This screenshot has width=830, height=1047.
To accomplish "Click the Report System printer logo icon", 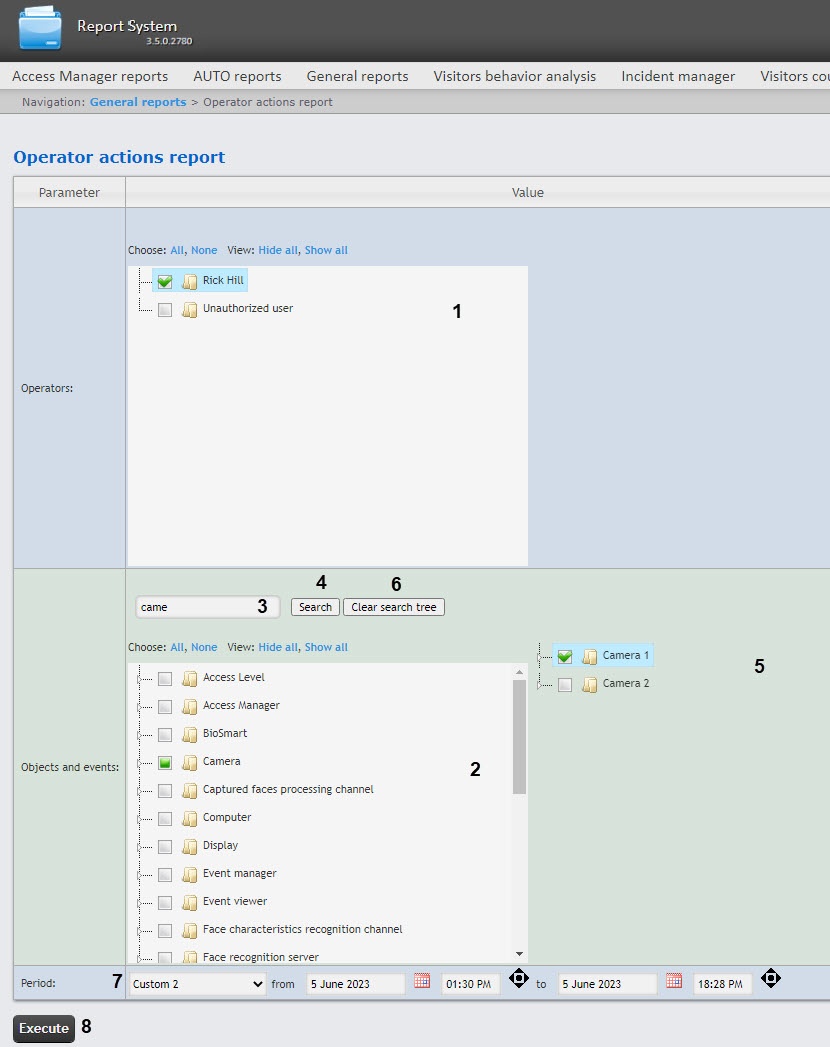I will pos(40,29).
